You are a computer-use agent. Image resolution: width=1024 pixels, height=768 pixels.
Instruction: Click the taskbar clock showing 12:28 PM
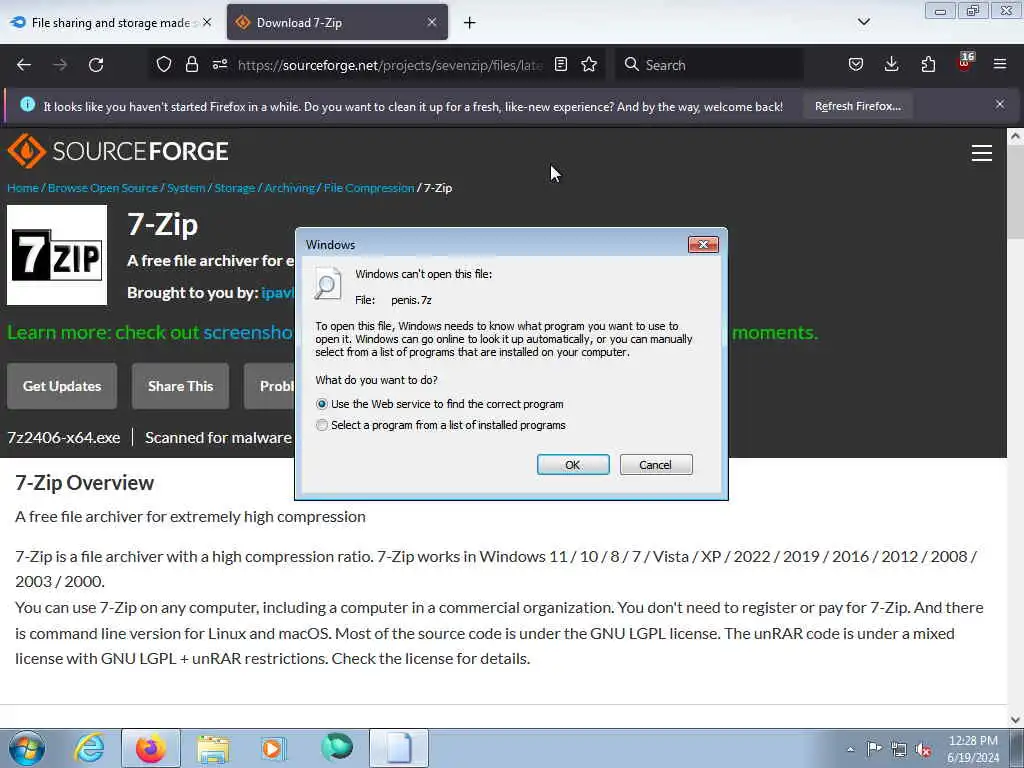tap(973, 749)
